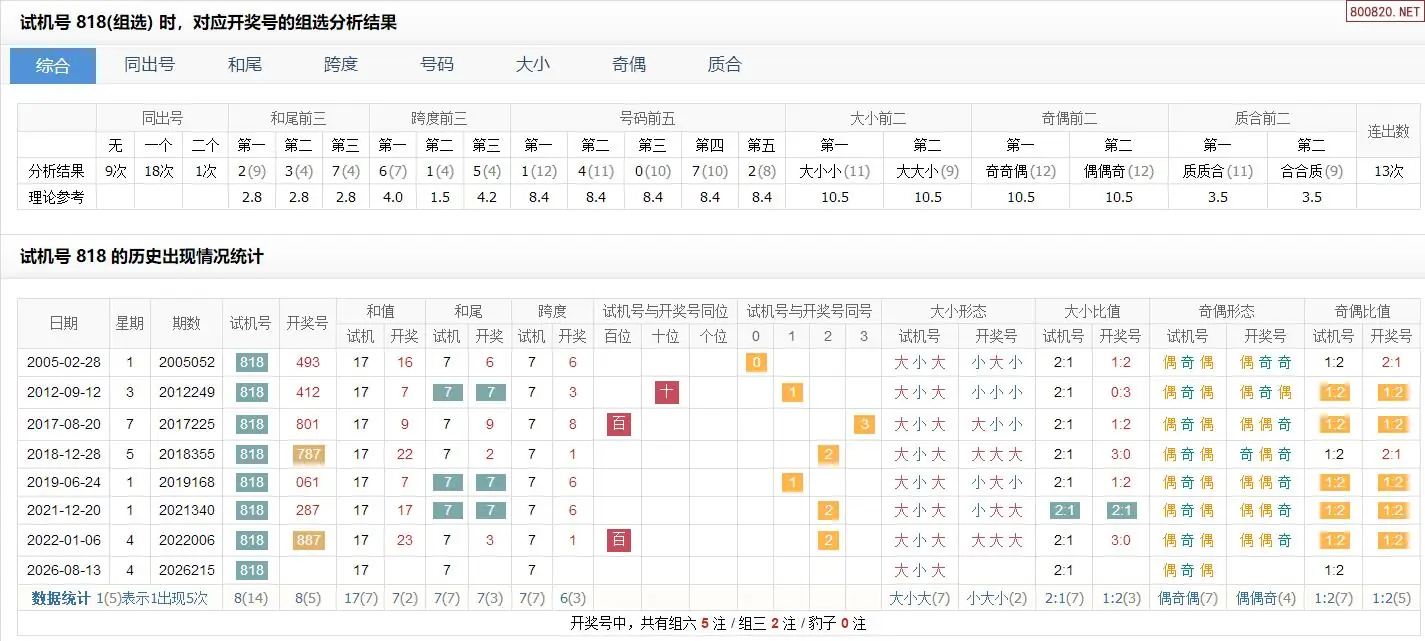Click the 日期 column header
Viewport: 1425px width, 641px height.
[64, 324]
